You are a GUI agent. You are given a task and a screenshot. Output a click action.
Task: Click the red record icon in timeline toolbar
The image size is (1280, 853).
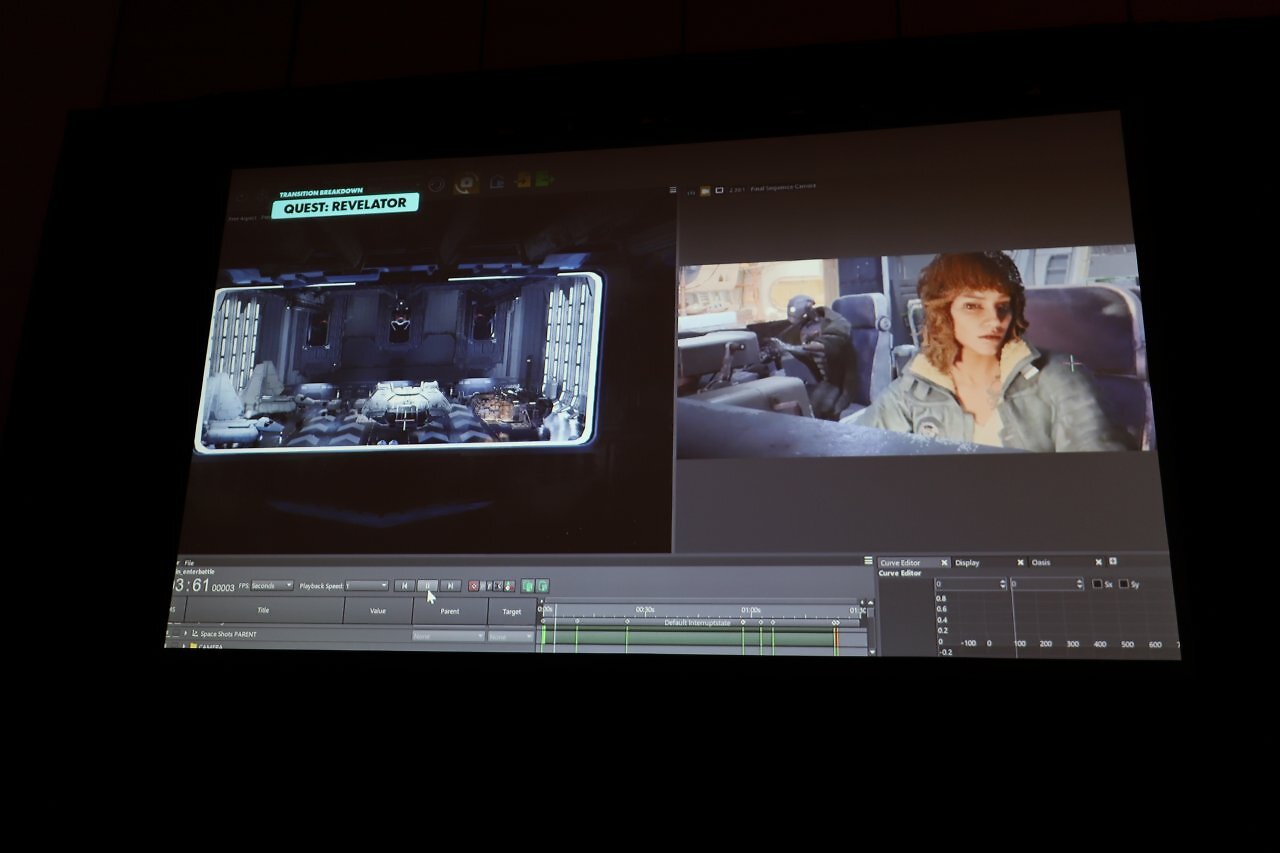(x=474, y=586)
